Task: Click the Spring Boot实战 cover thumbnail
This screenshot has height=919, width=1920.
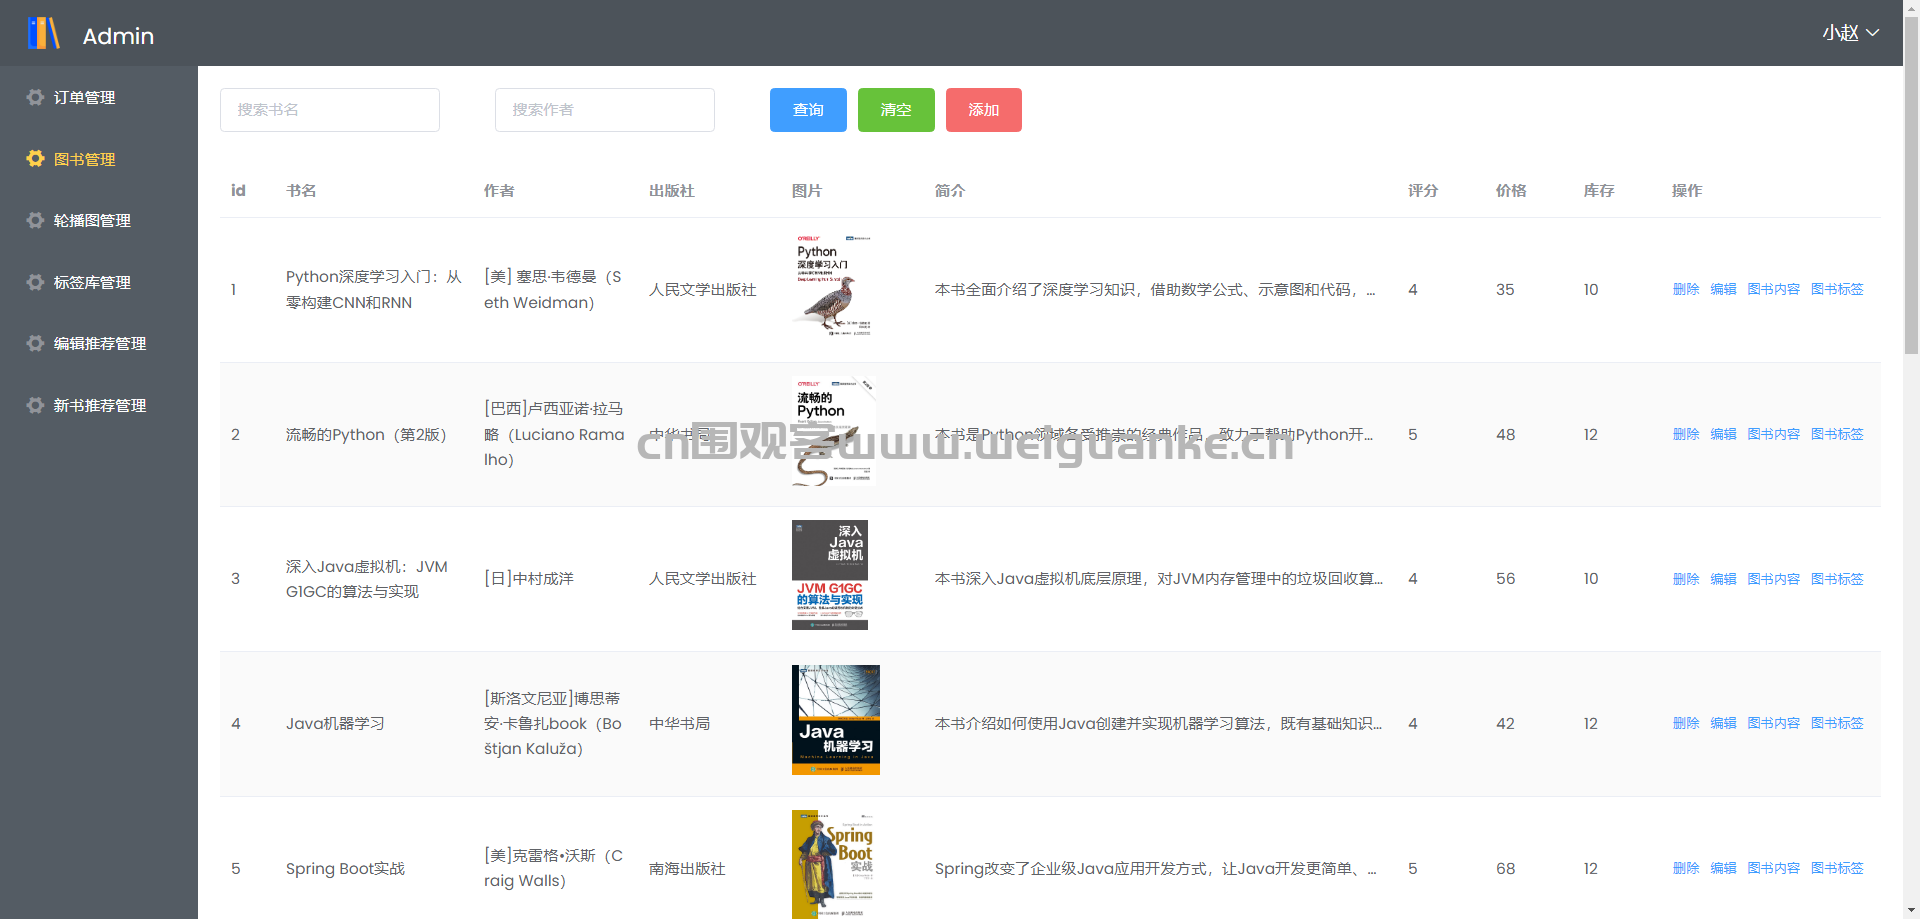Action: (834, 864)
